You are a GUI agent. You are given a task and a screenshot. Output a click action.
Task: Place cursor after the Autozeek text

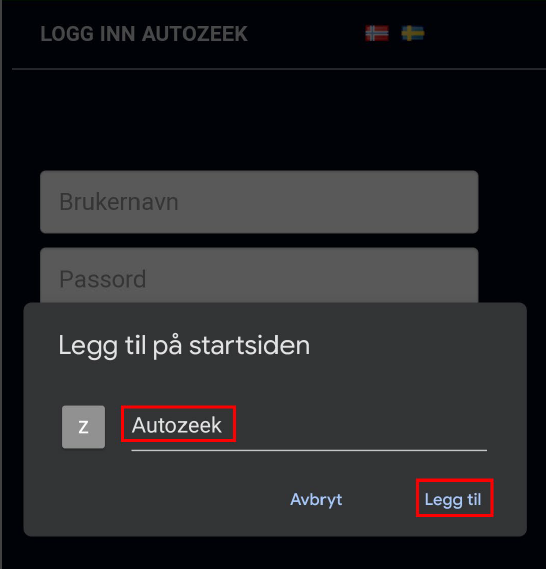[x=223, y=425]
